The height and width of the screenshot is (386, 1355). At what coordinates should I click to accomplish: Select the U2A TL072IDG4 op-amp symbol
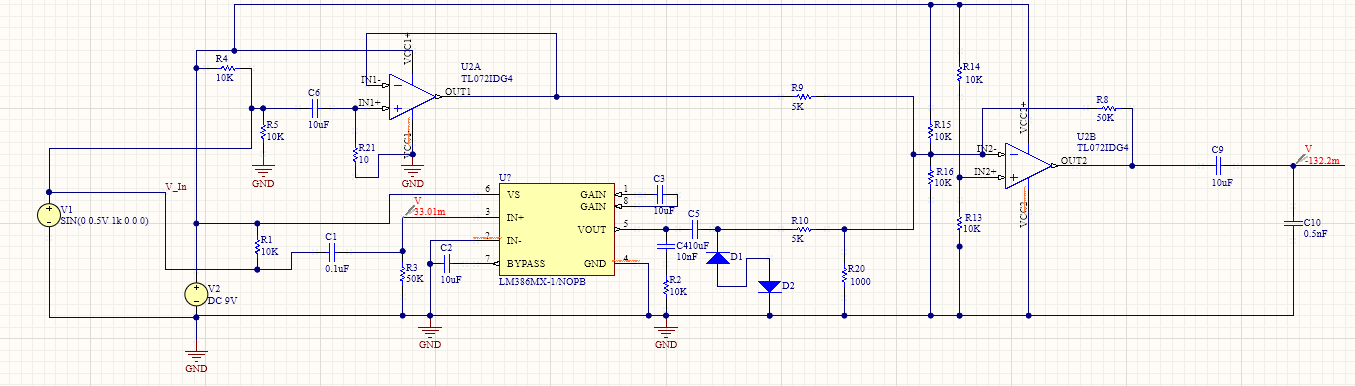click(x=413, y=97)
